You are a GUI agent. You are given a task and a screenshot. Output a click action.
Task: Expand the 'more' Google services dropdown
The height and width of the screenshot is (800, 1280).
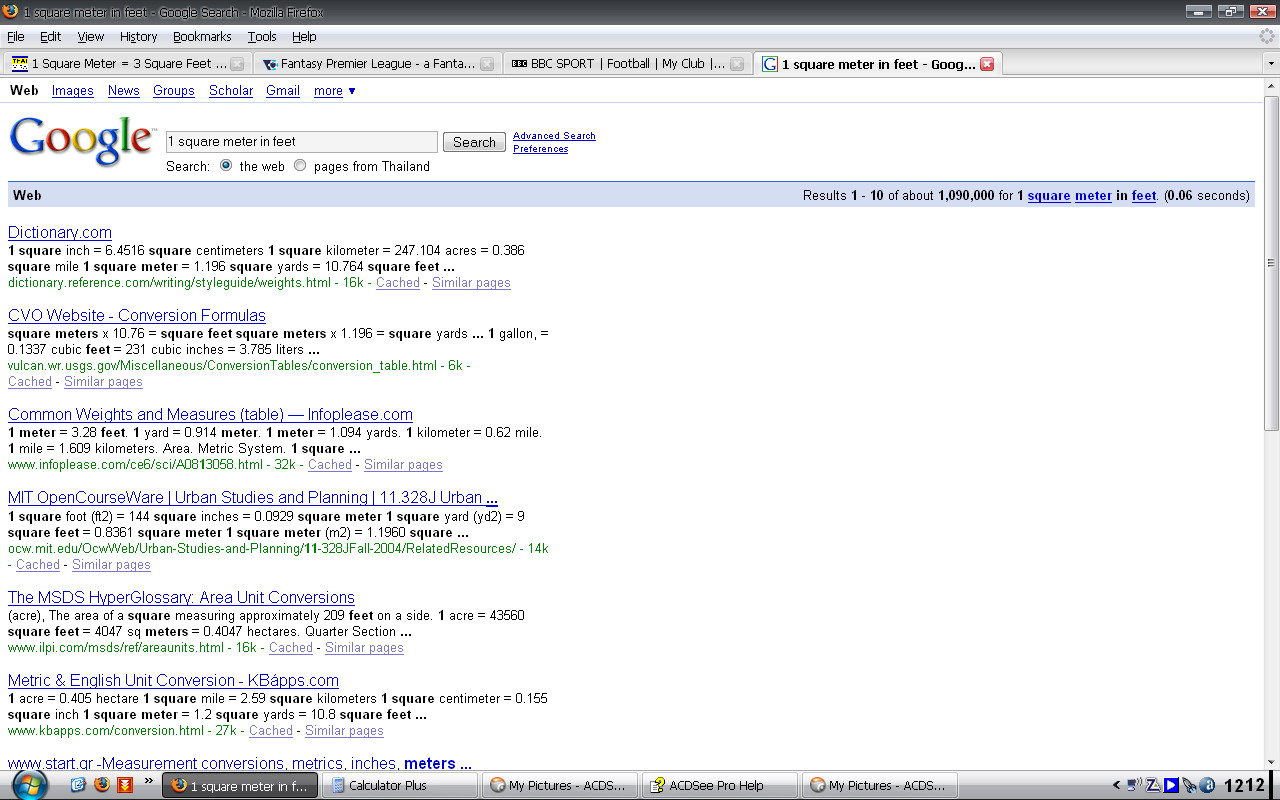pyautogui.click(x=334, y=91)
